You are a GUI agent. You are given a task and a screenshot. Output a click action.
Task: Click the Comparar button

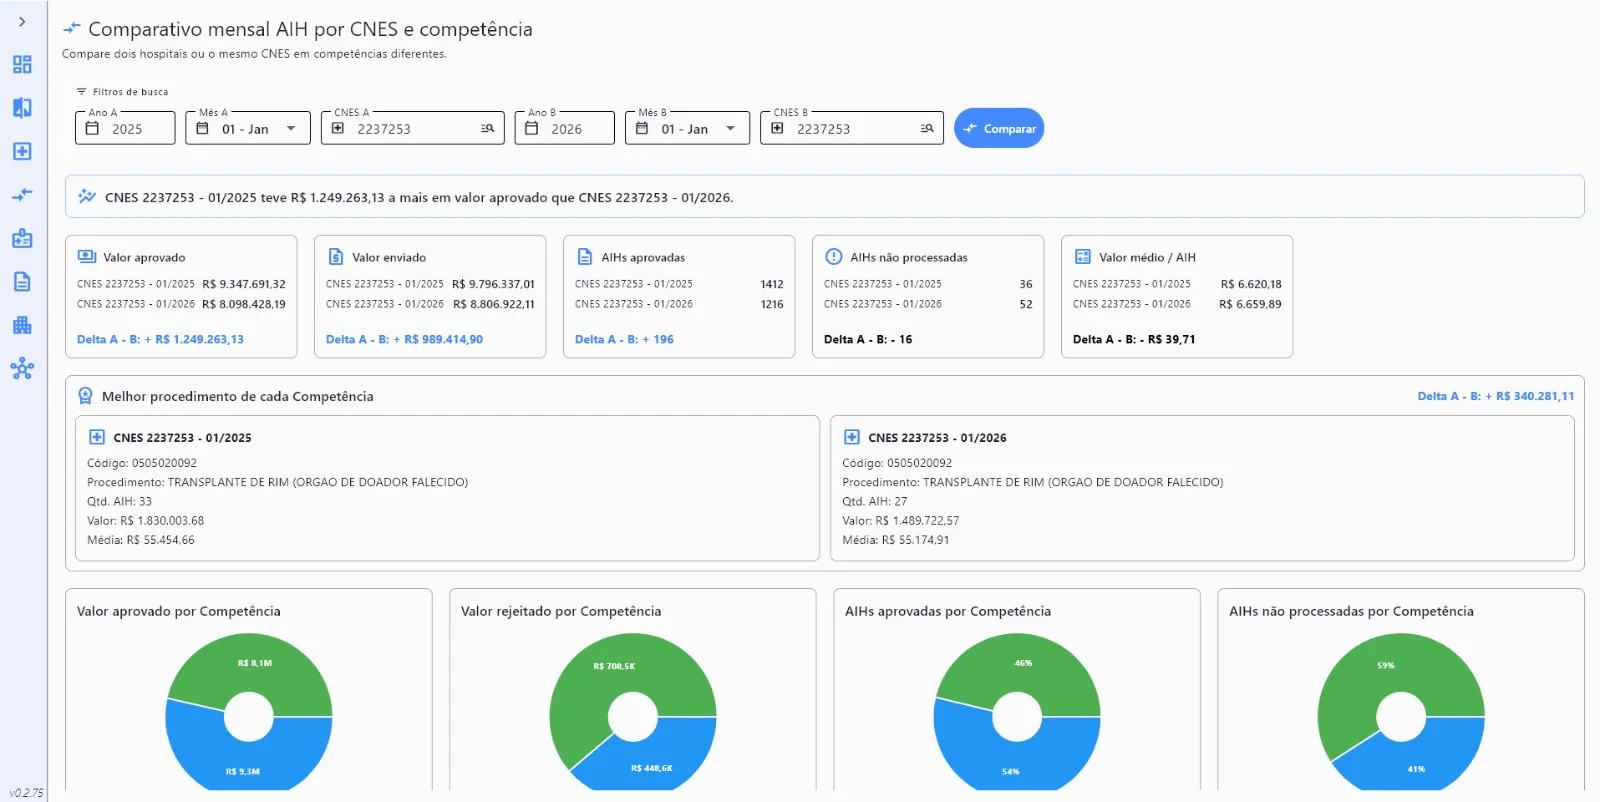pyautogui.click(x=999, y=128)
